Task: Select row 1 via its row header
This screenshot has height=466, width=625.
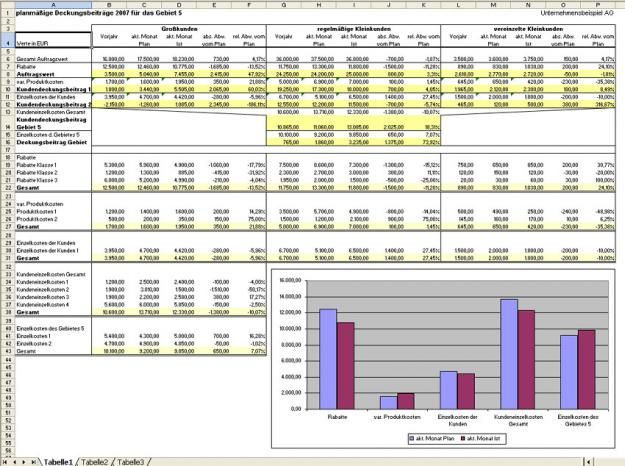Action: (7, 13)
